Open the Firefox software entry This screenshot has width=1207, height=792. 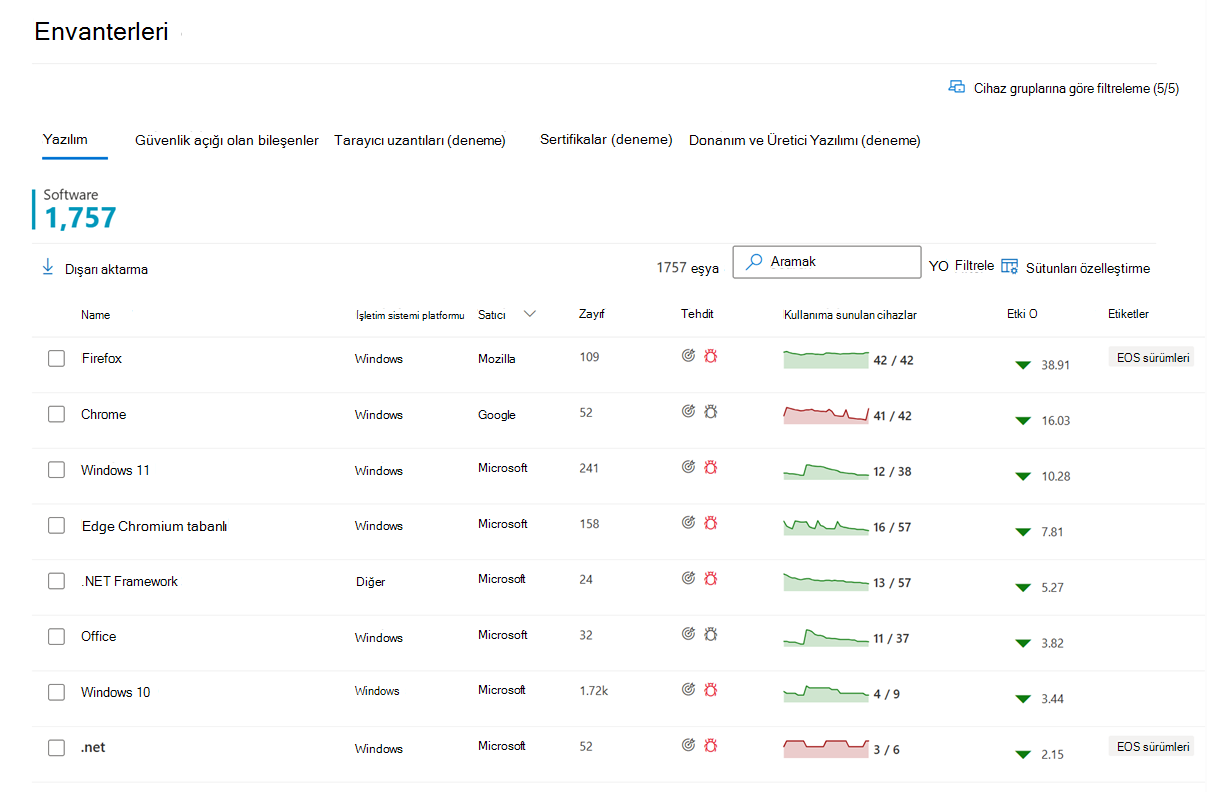pos(102,358)
